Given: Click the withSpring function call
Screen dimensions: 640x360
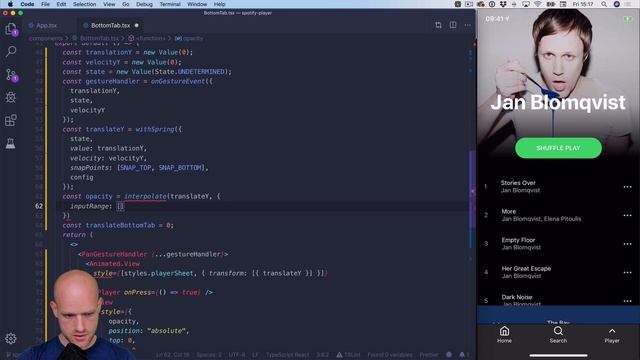Looking at the screenshot, I should click(155, 129).
